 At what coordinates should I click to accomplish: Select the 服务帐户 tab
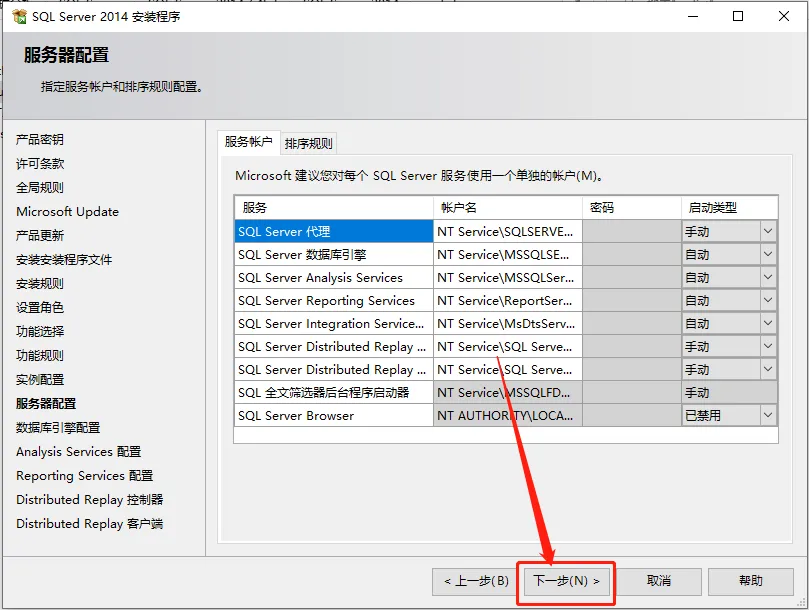(249, 142)
